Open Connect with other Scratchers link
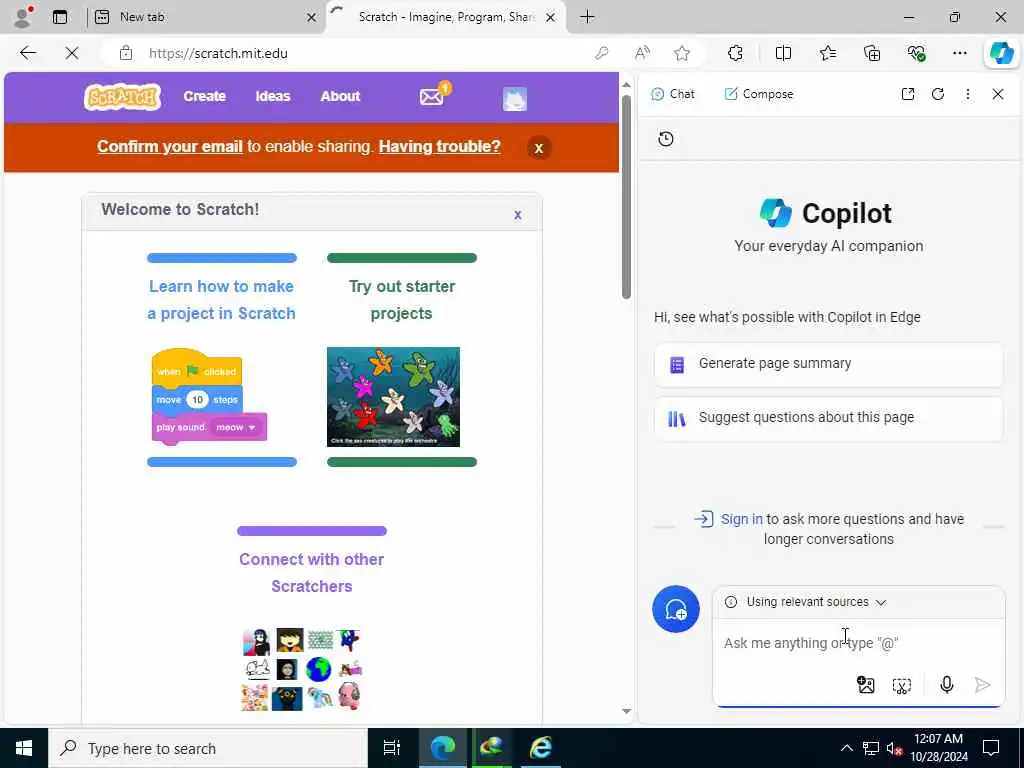Viewport: 1024px width, 768px height. (x=312, y=573)
